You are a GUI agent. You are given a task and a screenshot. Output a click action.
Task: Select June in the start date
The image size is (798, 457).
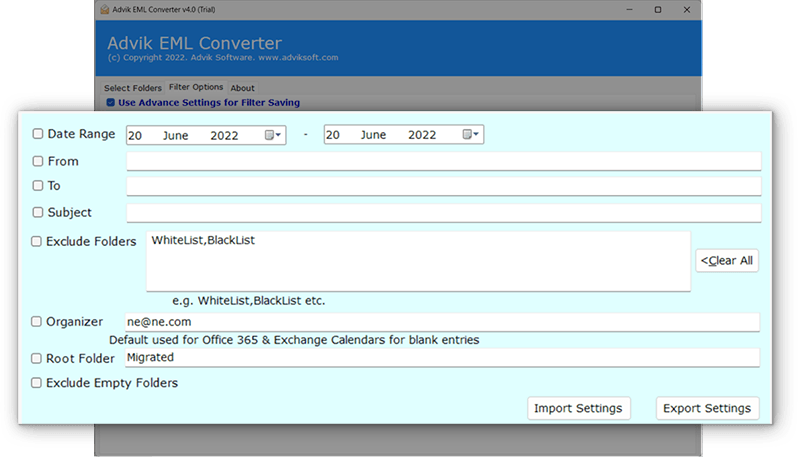(176, 135)
